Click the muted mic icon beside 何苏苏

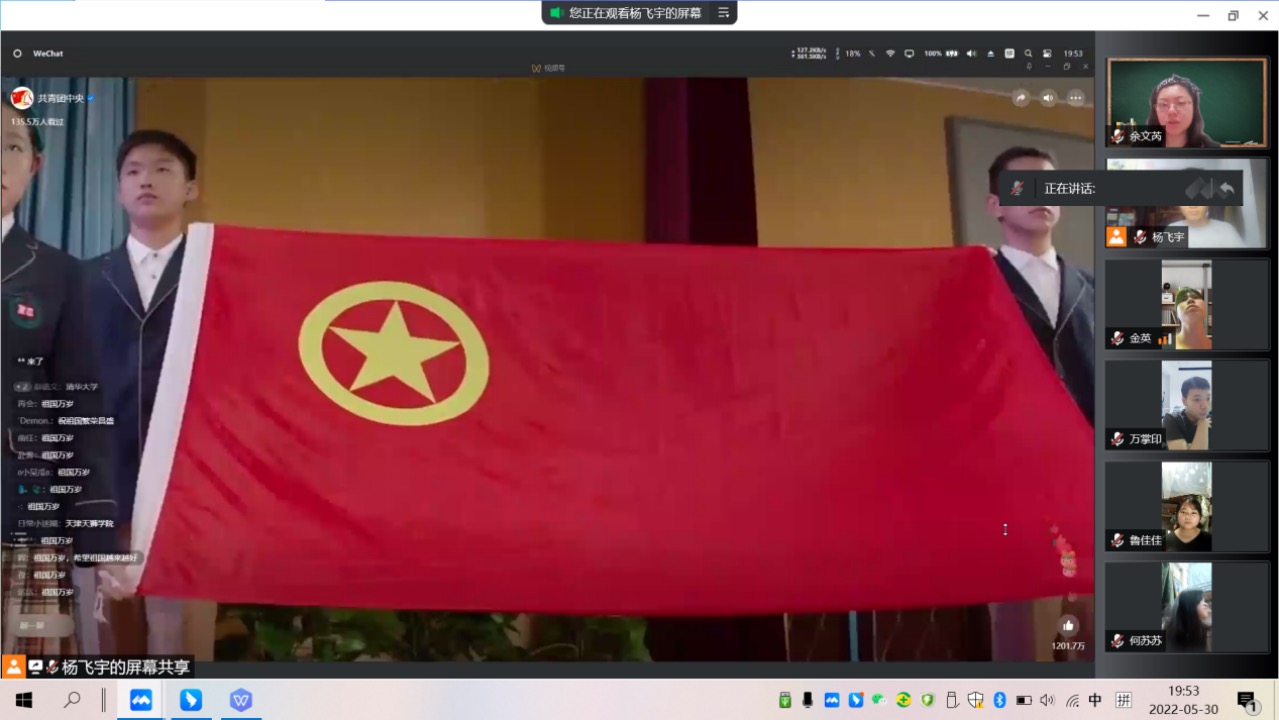click(1118, 640)
